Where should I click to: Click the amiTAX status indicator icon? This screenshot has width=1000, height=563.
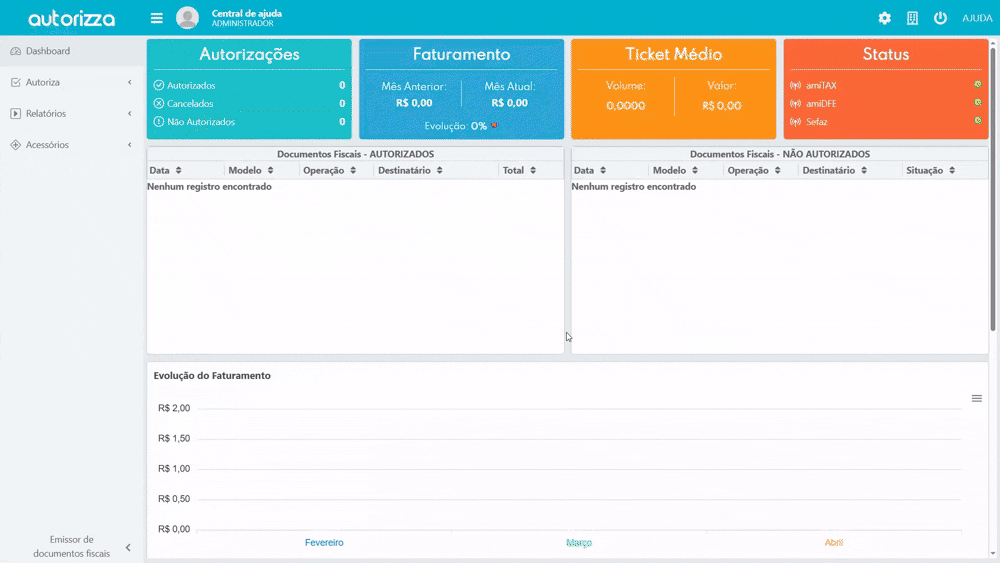(x=977, y=85)
